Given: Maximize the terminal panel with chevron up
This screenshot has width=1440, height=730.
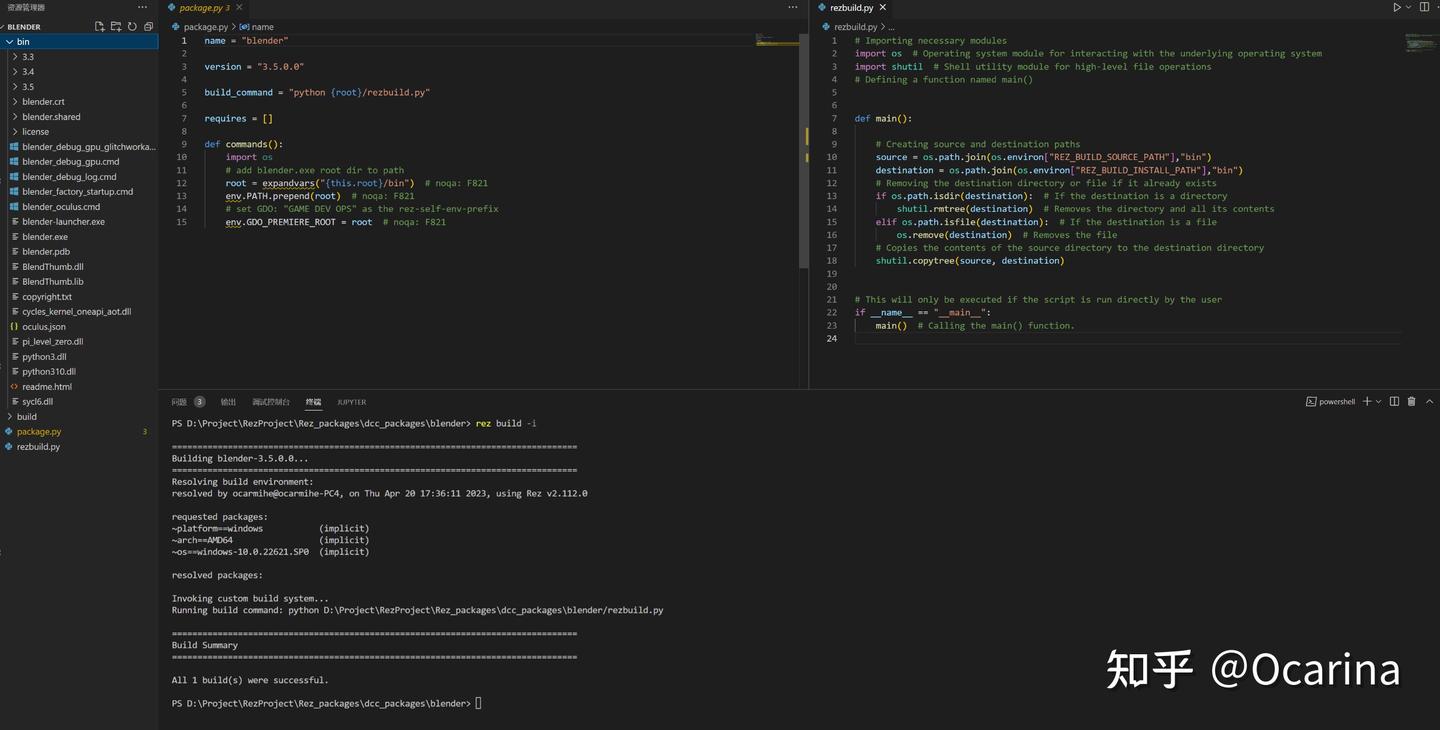Looking at the screenshot, I should pyautogui.click(x=1428, y=402).
